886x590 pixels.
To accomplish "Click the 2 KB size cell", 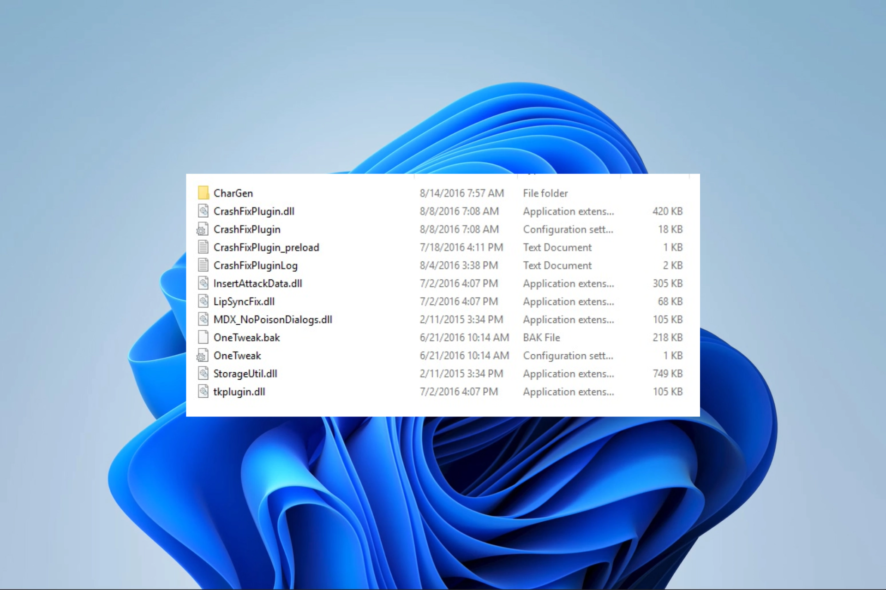I will pos(672,266).
